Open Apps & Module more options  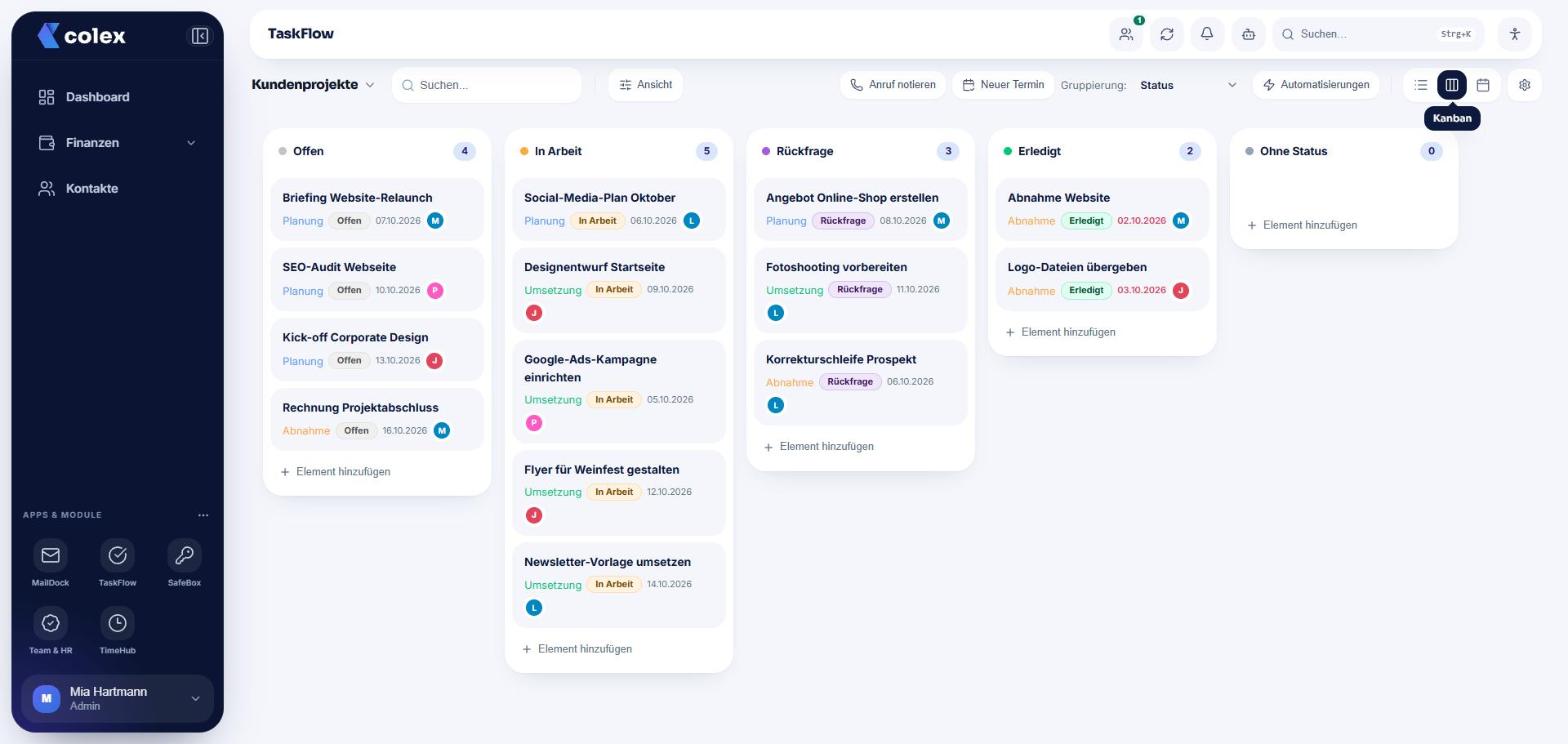click(x=203, y=515)
